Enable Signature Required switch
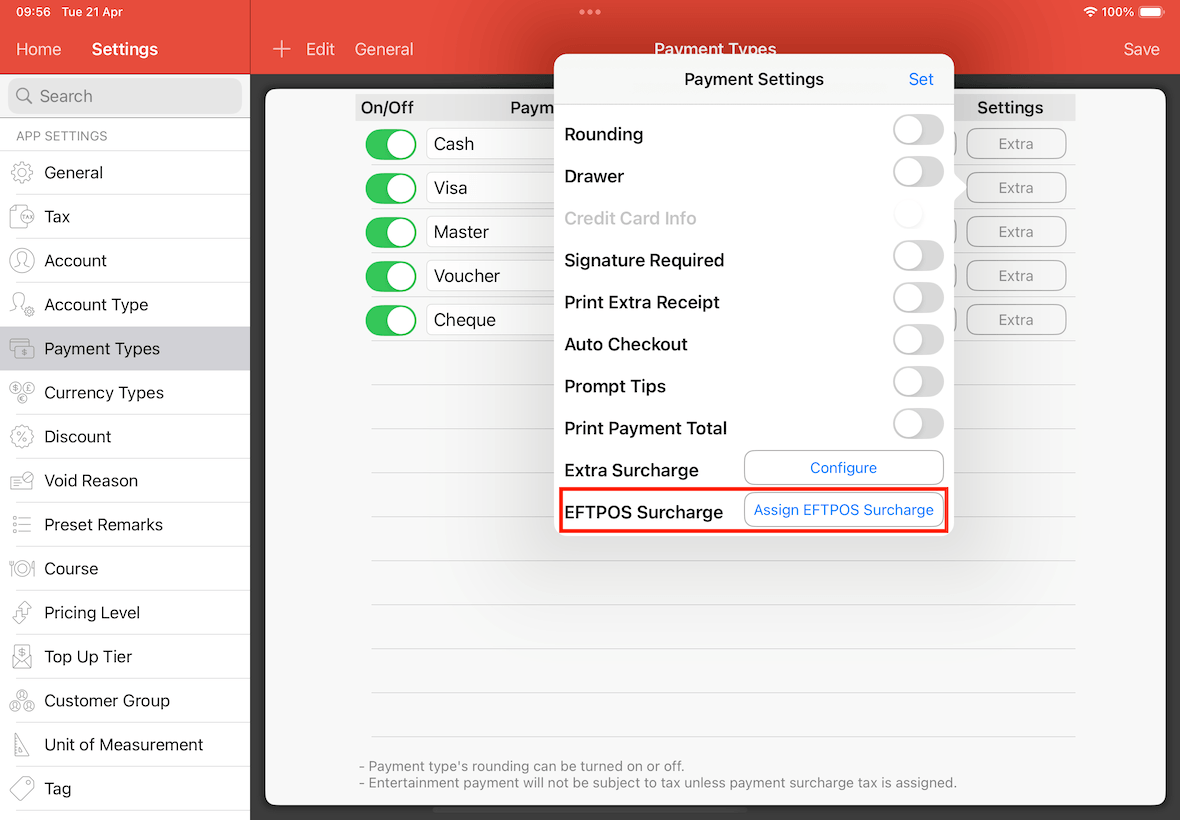The height and width of the screenshot is (820, 1180). (x=918, y=257)
